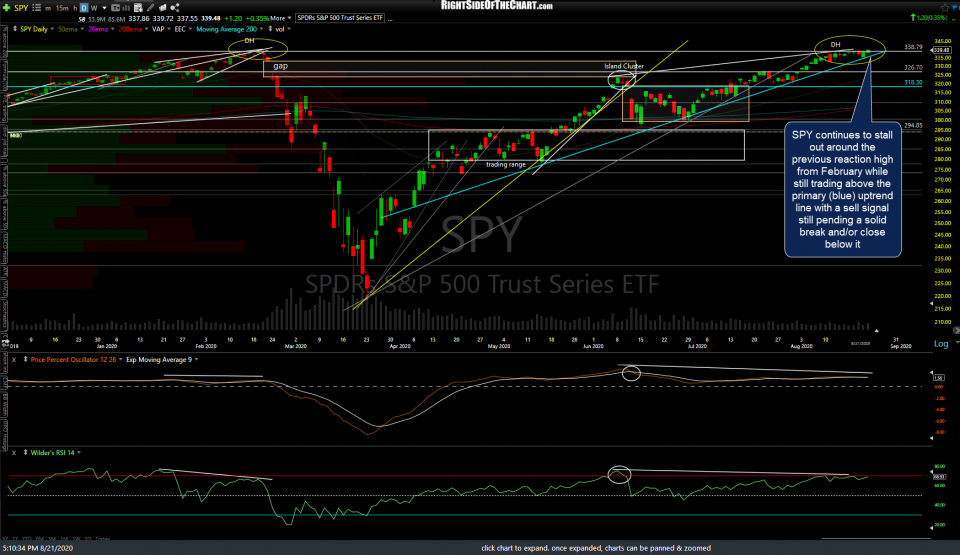Click the 5Y time range button

pyautogui.click(x=5, y=538)
